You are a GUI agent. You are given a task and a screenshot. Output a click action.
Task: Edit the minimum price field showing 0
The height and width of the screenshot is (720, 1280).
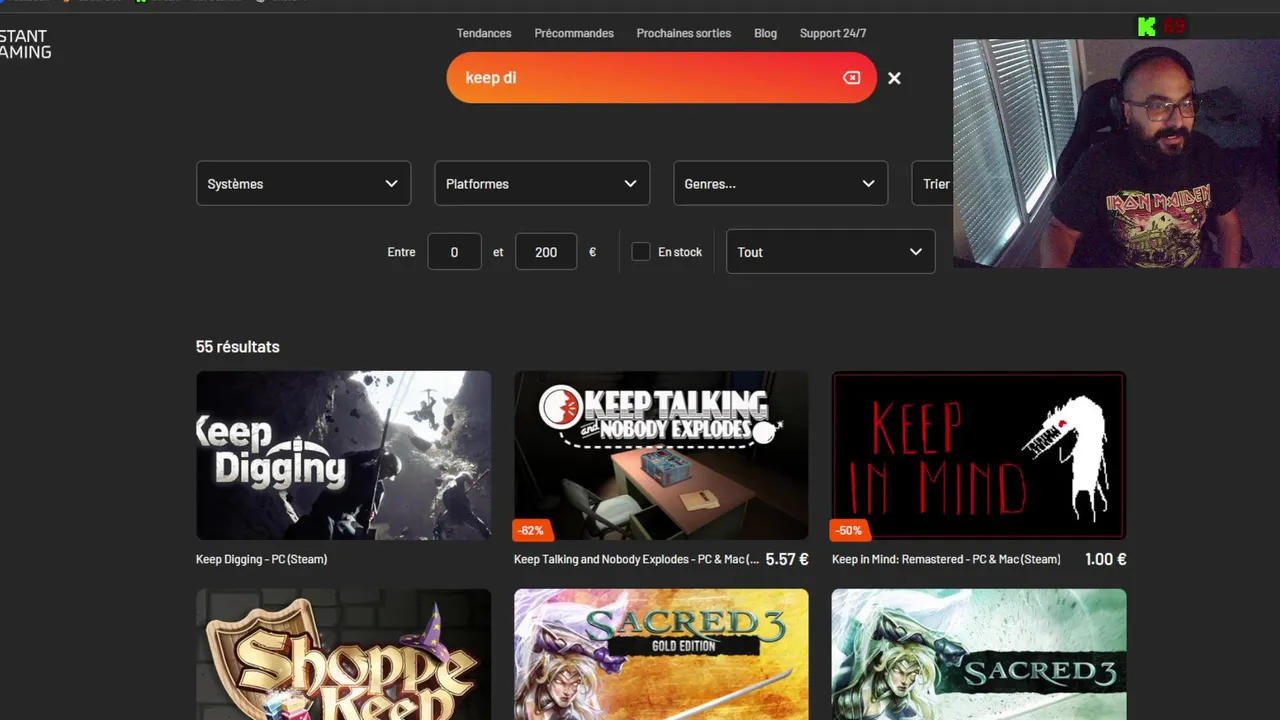(x=454, y=252)
